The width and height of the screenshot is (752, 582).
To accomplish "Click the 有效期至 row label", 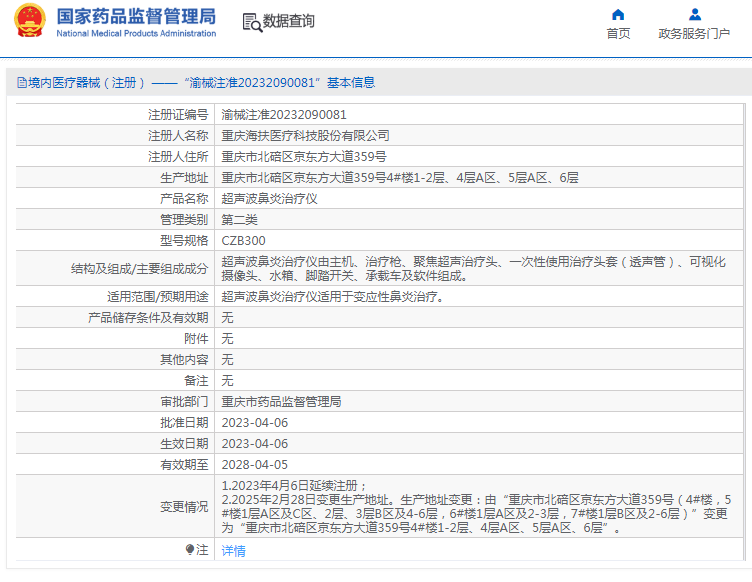I will point(184,465).
